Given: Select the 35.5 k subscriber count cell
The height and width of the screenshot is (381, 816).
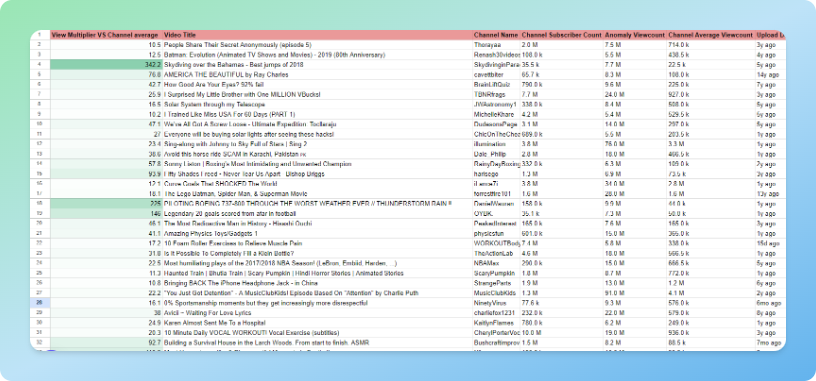Looking at the screenshot, I should click(562, 65).
